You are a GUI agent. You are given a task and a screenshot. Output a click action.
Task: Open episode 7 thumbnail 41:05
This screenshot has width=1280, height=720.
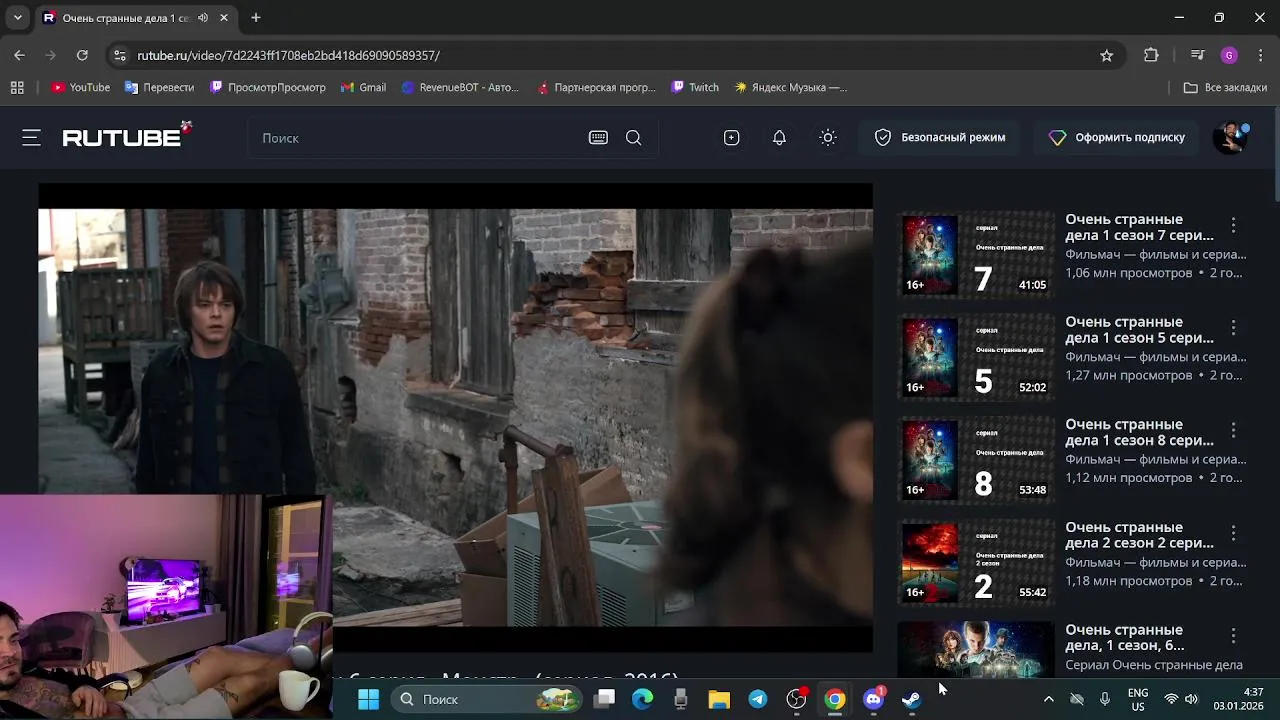976,255
